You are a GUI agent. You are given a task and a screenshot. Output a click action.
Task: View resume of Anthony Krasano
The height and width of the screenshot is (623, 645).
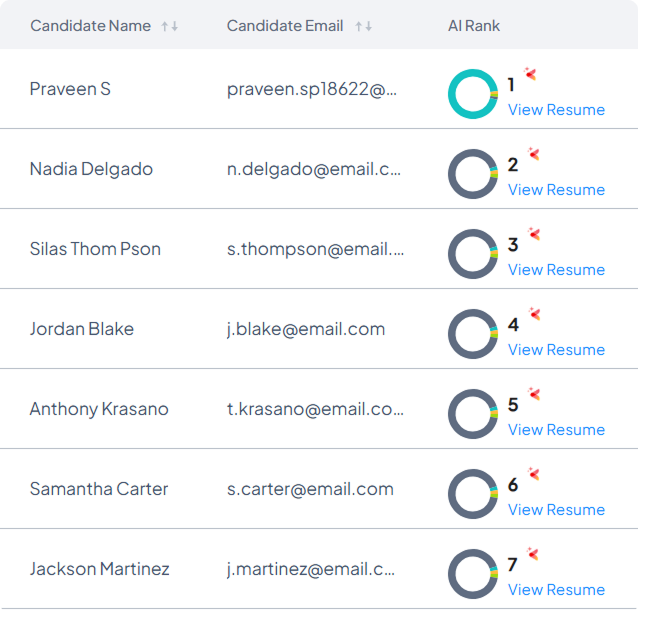[x=556, y=430]
